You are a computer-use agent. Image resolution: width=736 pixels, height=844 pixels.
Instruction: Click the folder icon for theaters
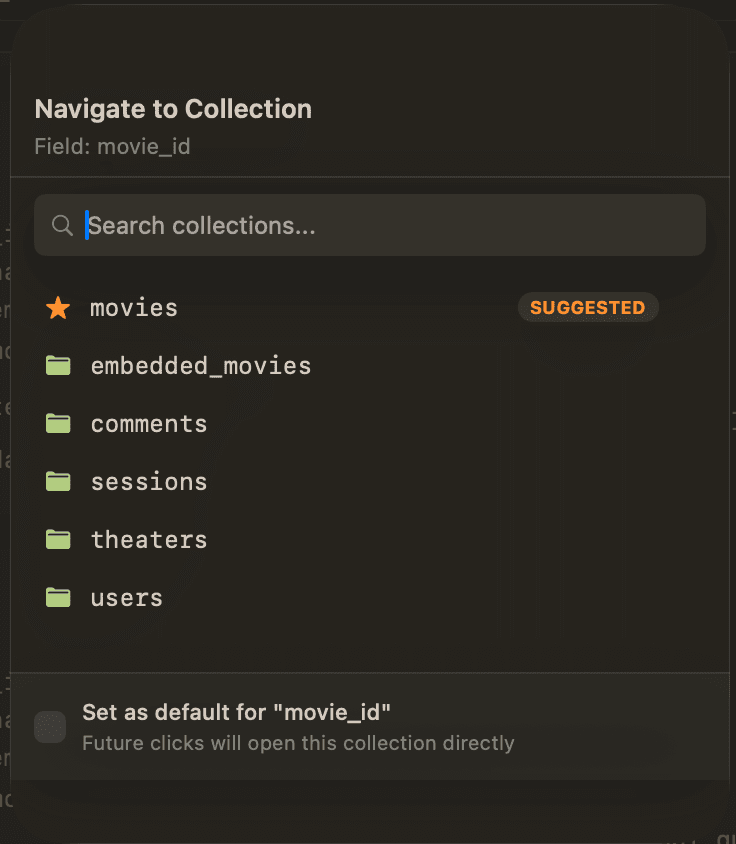pos(58,539)
